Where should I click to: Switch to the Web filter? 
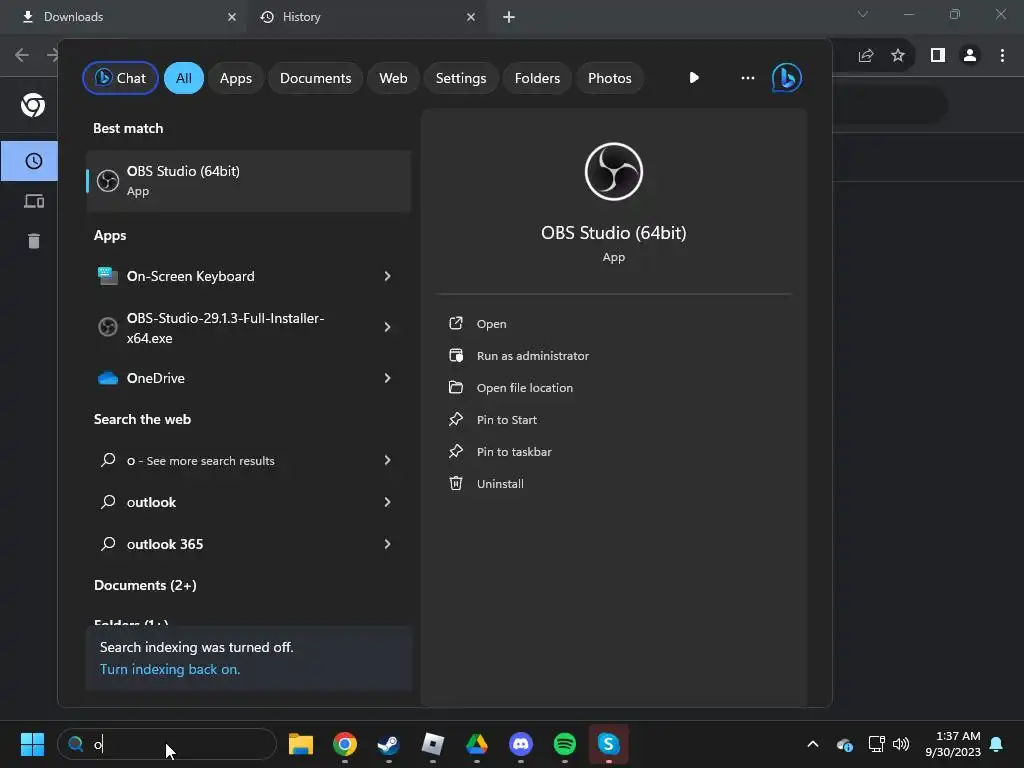[393, 78]
